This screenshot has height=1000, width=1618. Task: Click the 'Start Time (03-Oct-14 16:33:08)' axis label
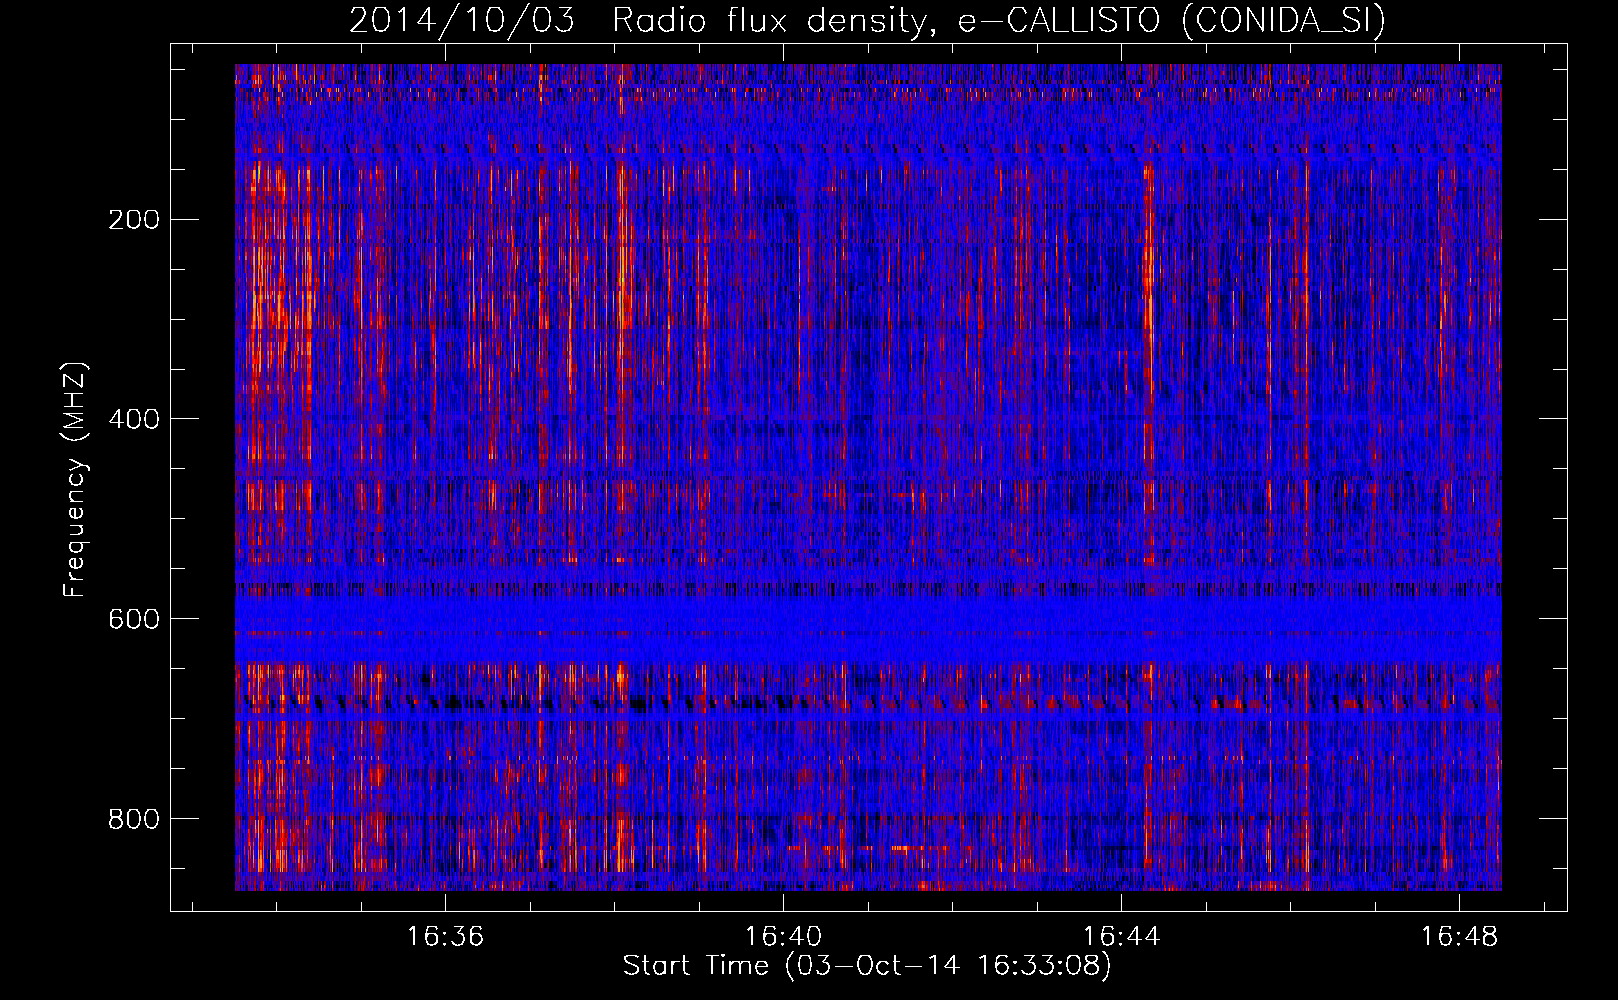[x=867, y=966]
